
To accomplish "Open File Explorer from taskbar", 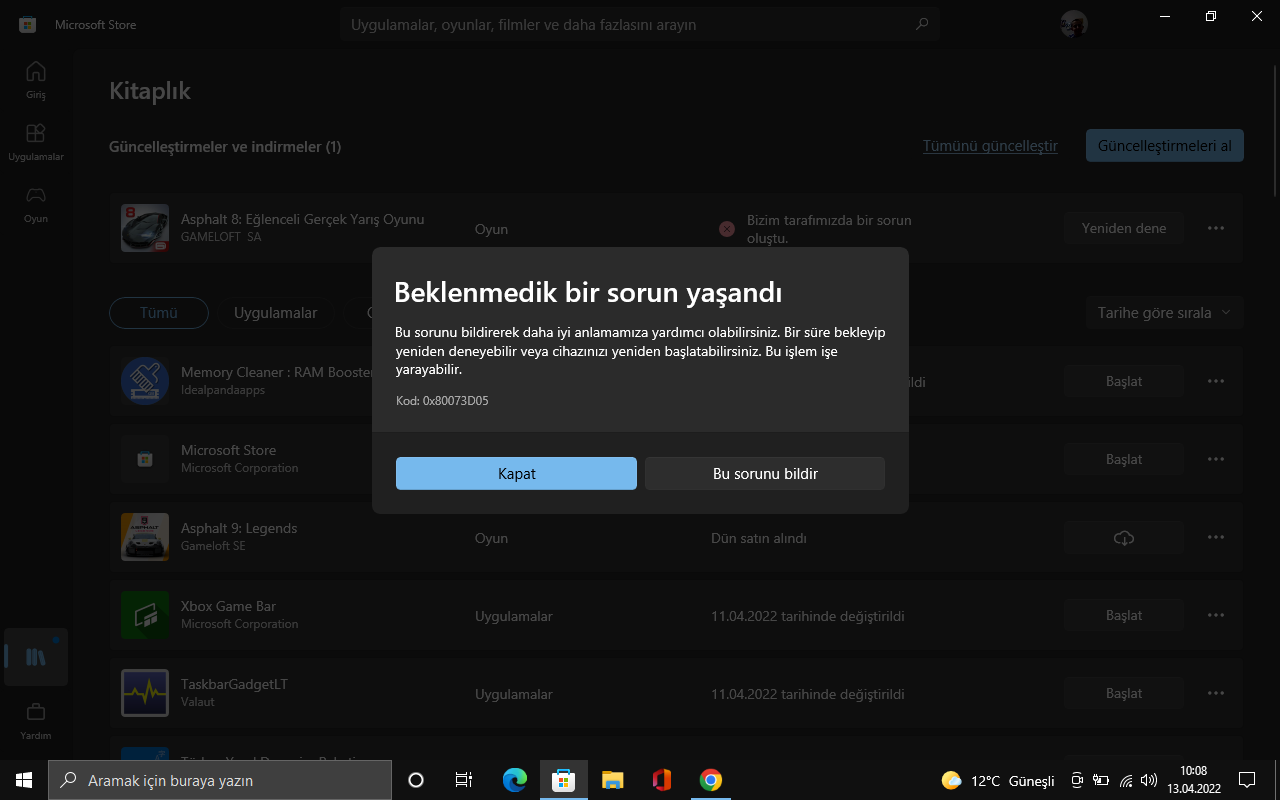I will pyautogui.click(x=613, y=780).
